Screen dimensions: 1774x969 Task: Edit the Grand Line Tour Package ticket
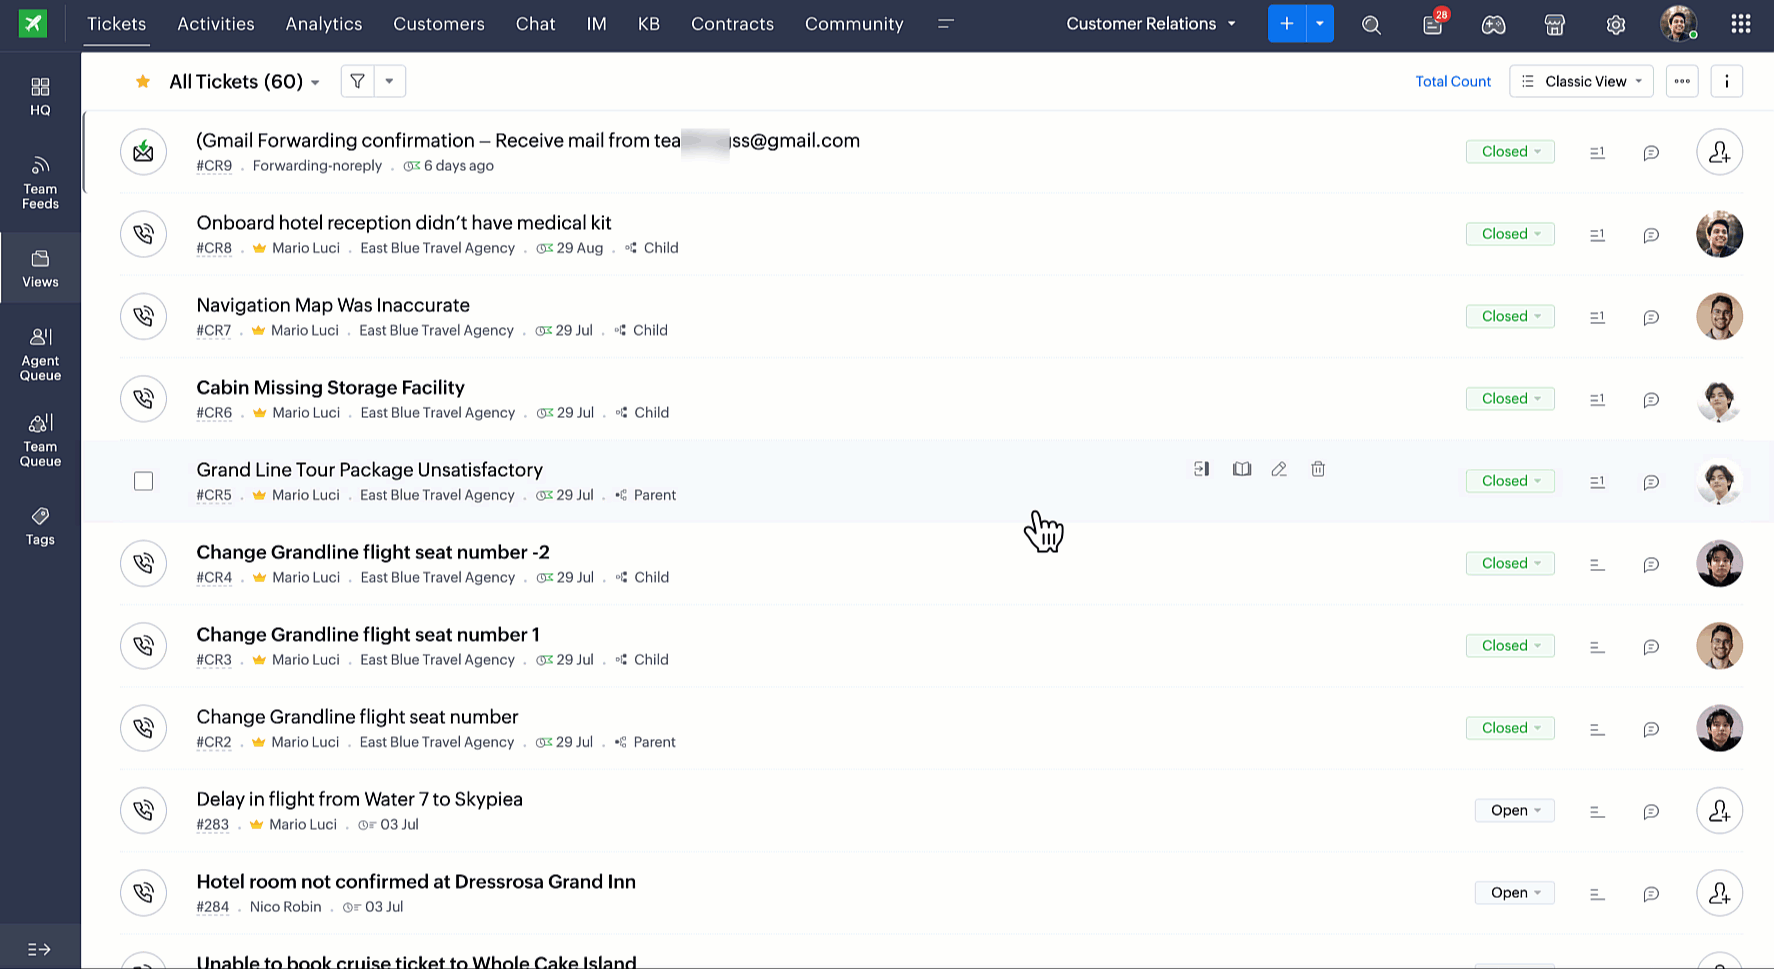1279,468
